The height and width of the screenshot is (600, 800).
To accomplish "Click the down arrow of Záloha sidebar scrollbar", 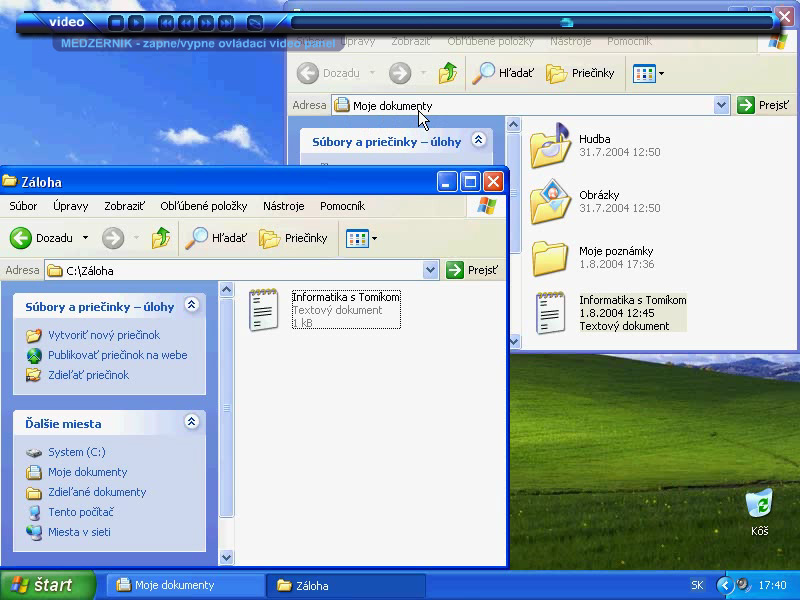I will 227,557.
